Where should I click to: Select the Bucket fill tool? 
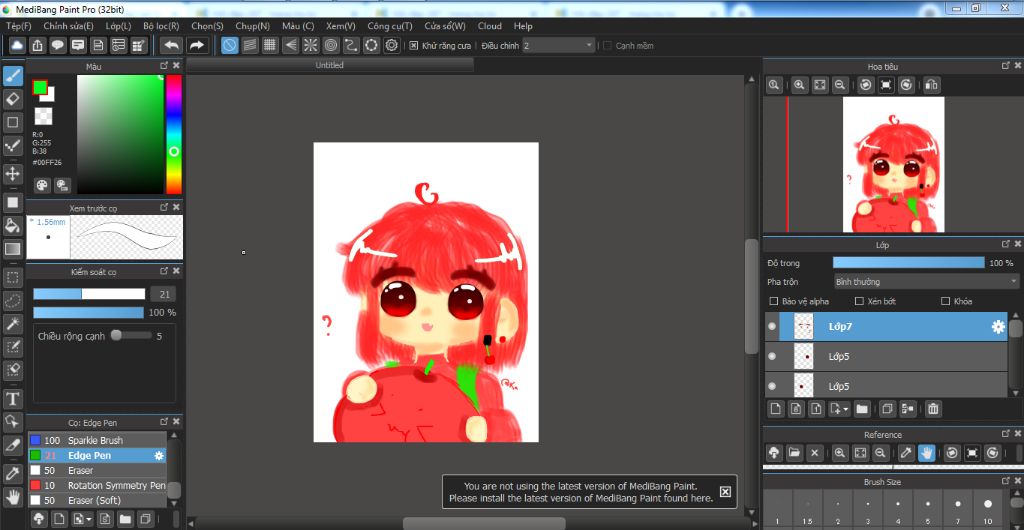pos(12,226)
